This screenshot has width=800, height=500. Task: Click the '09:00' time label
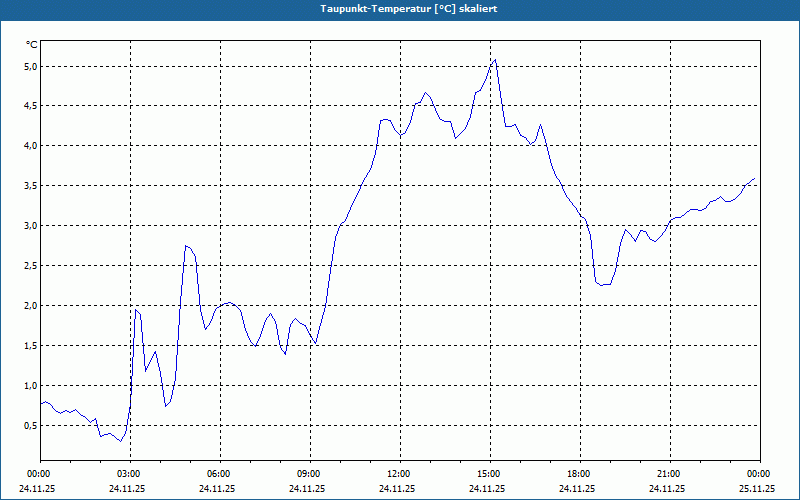tap(310, 474)
